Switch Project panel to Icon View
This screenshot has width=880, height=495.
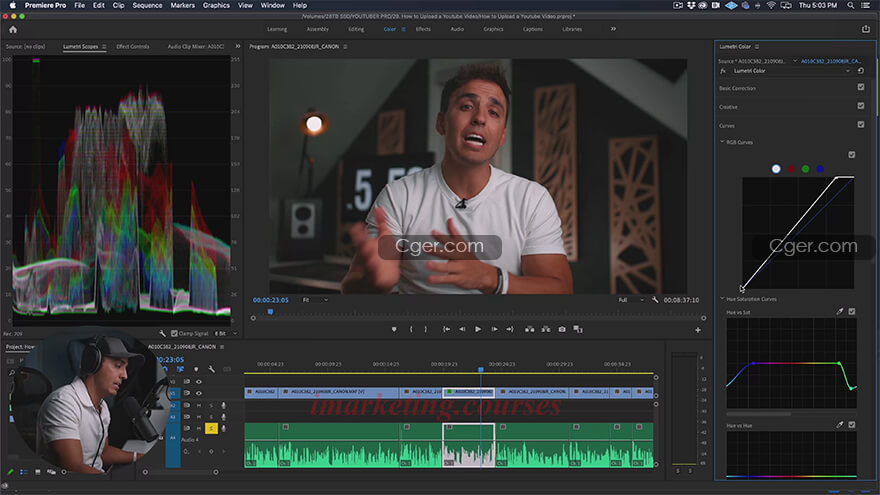tap(38, 472)
